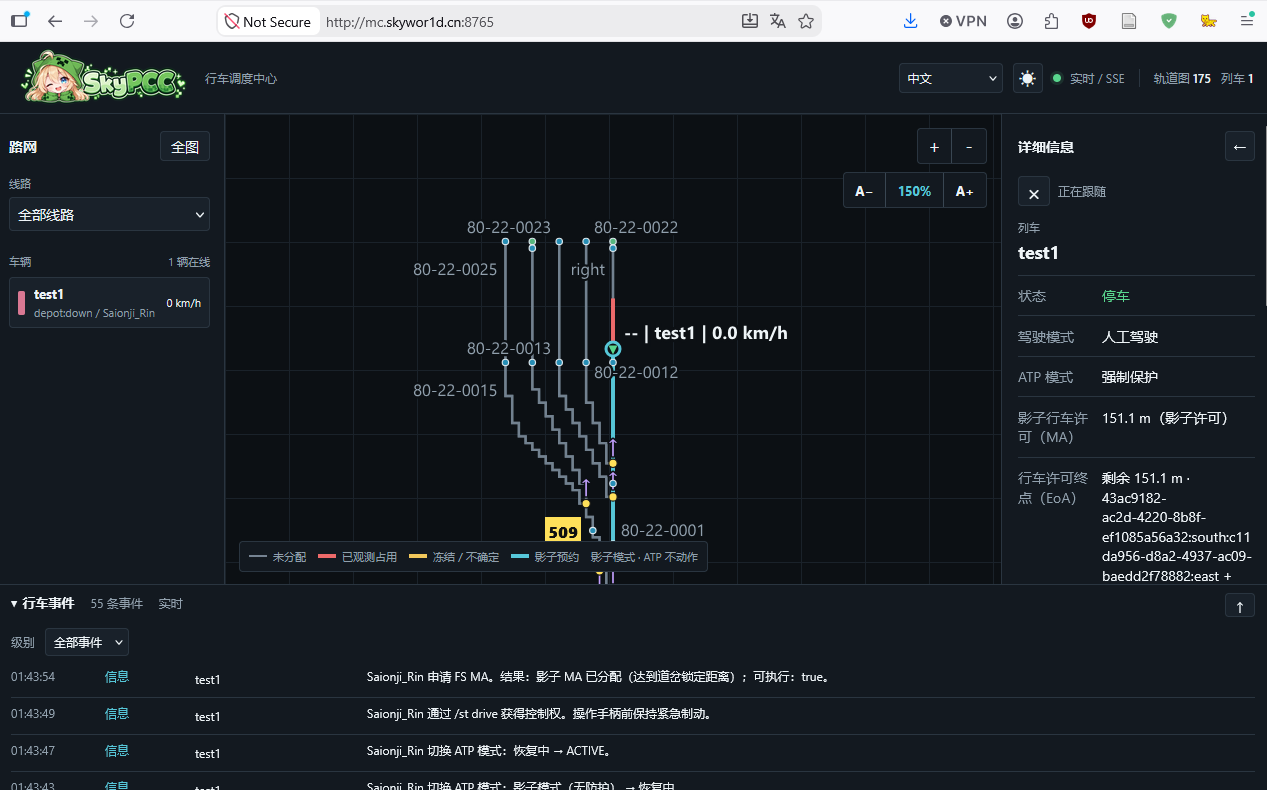The image size is (1267, 790).
Task: Open the VPN button
Action: pyautogui.click(x=964, y=21)
